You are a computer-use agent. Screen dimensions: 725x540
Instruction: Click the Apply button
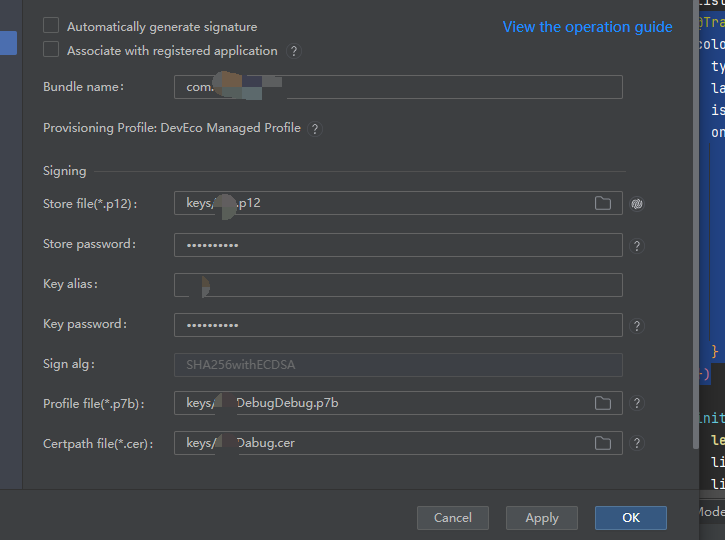click(x=542, y=517)
